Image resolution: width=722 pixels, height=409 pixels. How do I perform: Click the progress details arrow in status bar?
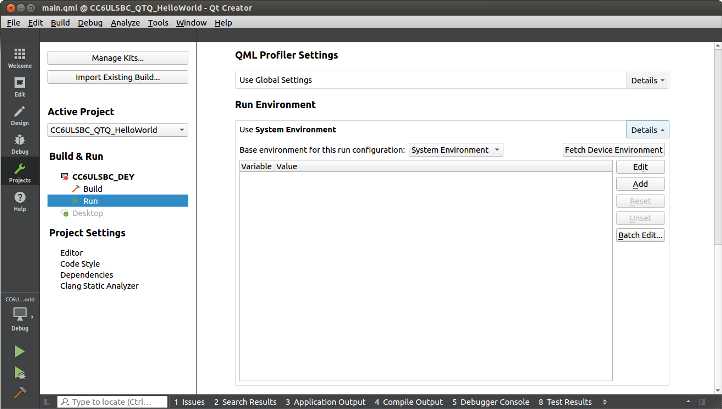[688, 402]
